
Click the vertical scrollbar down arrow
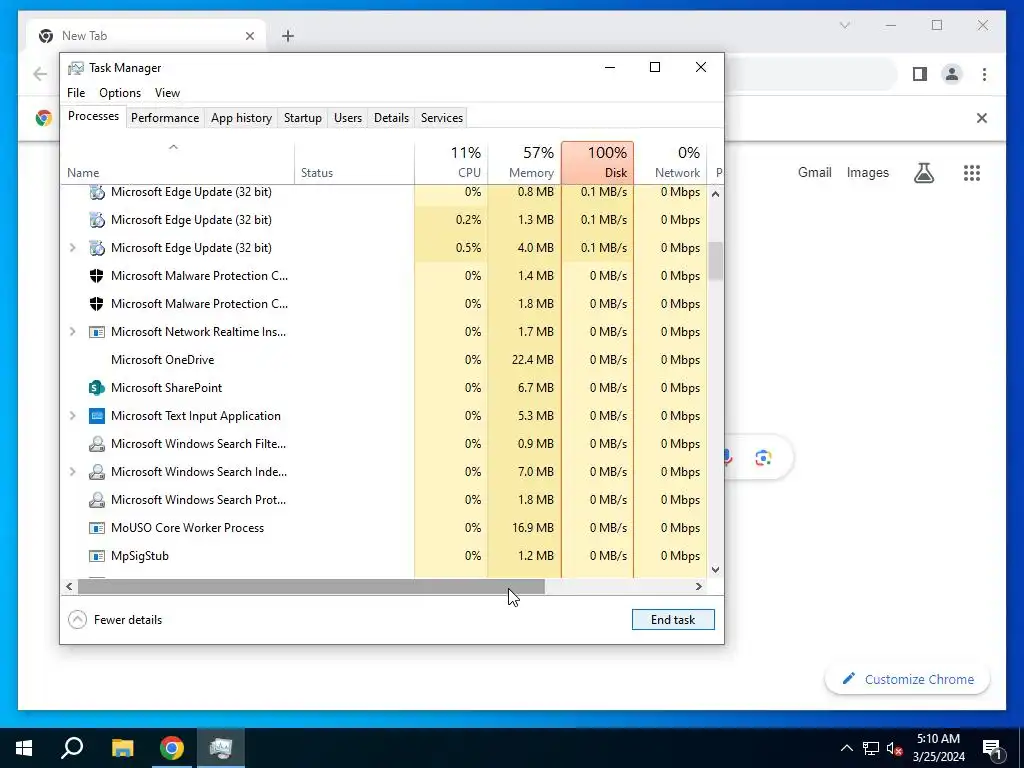716,569
